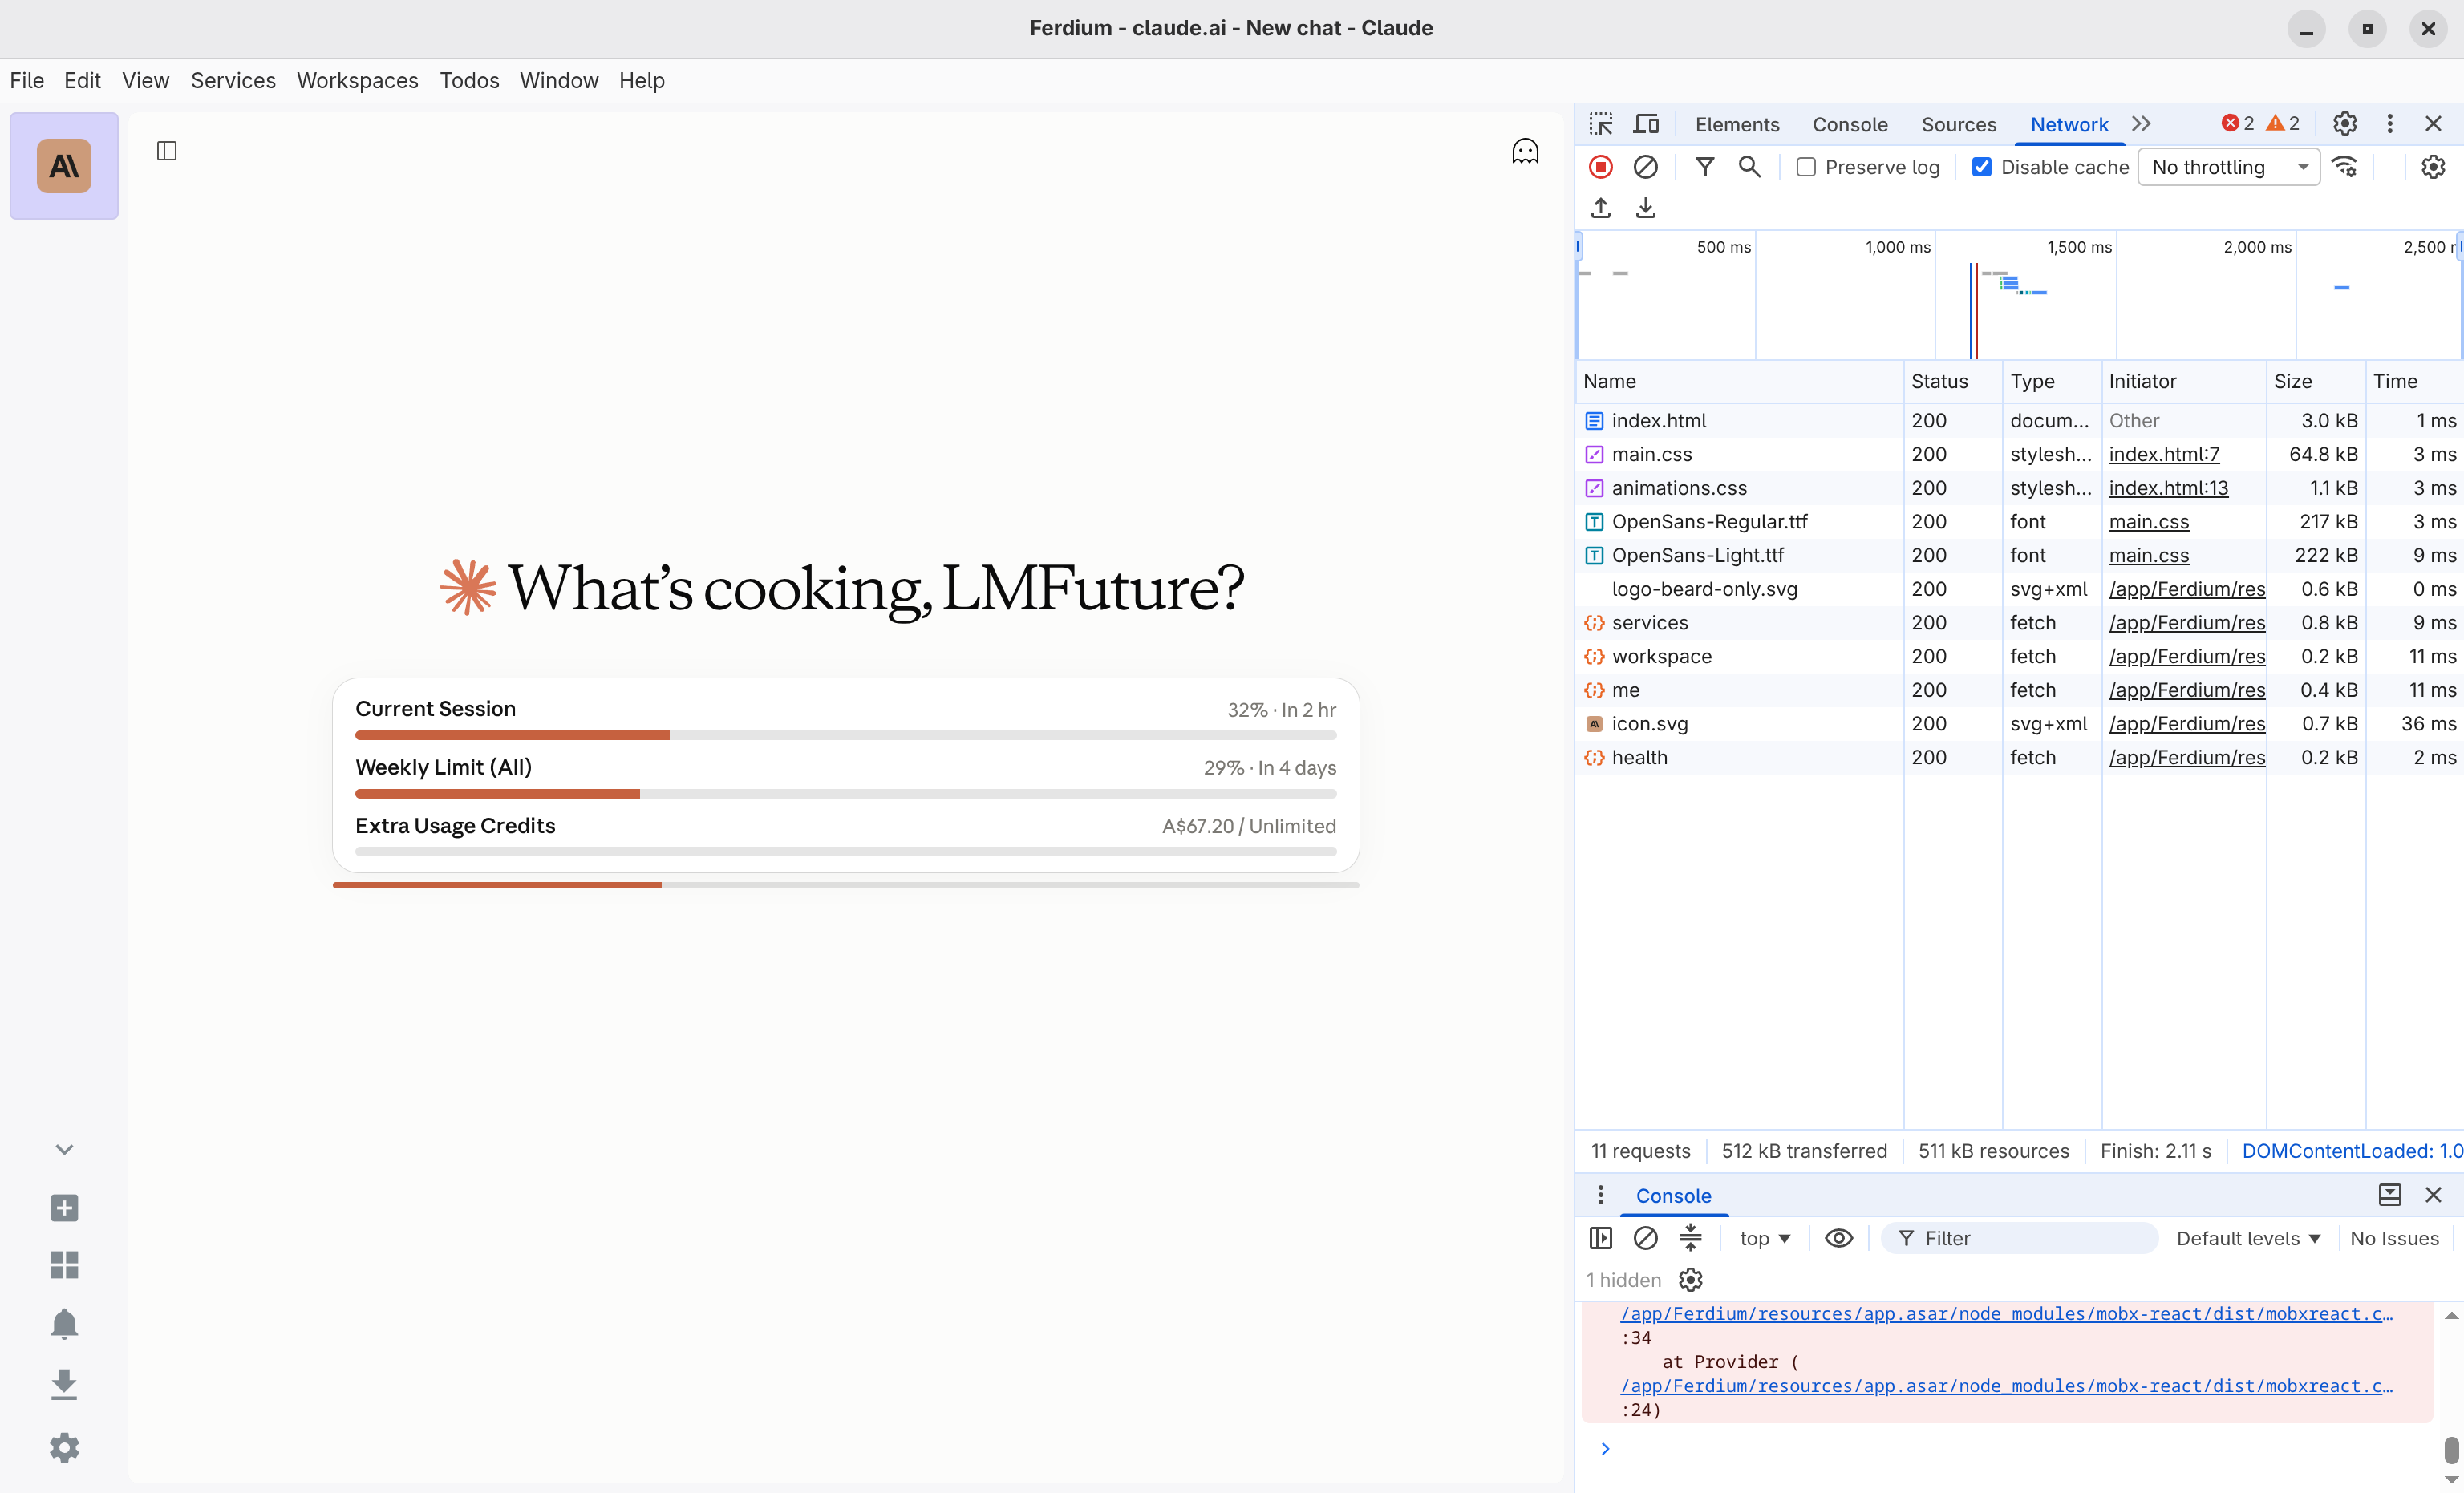This screenshot has height=1493, width=2464.
Task: Focus the console Filter input field
Action: pos(2019,1238)
